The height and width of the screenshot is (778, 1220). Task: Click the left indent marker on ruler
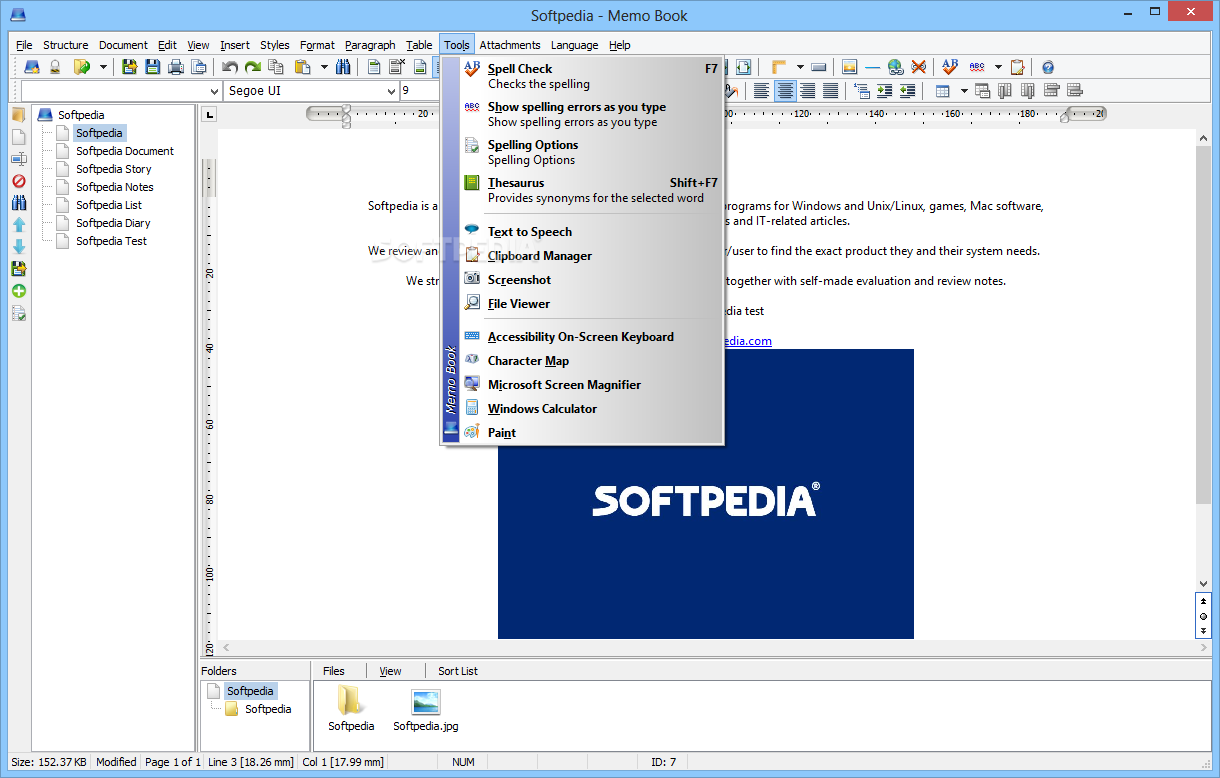point(346,114)
